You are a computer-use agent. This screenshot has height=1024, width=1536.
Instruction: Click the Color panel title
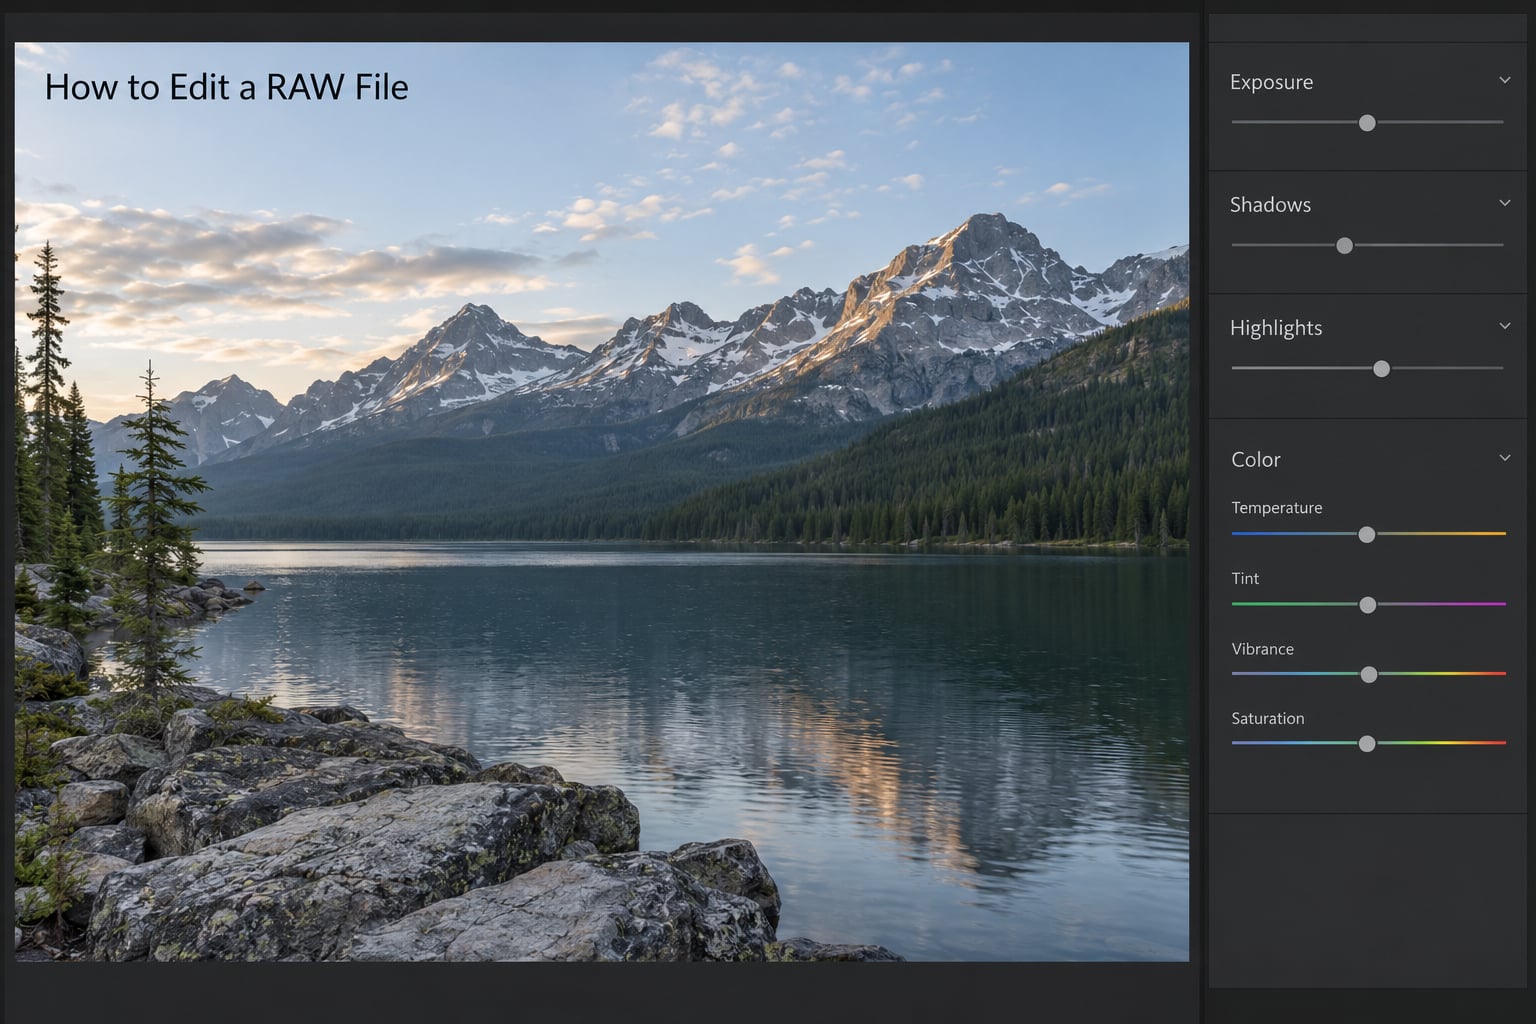tap(1256, 460)
